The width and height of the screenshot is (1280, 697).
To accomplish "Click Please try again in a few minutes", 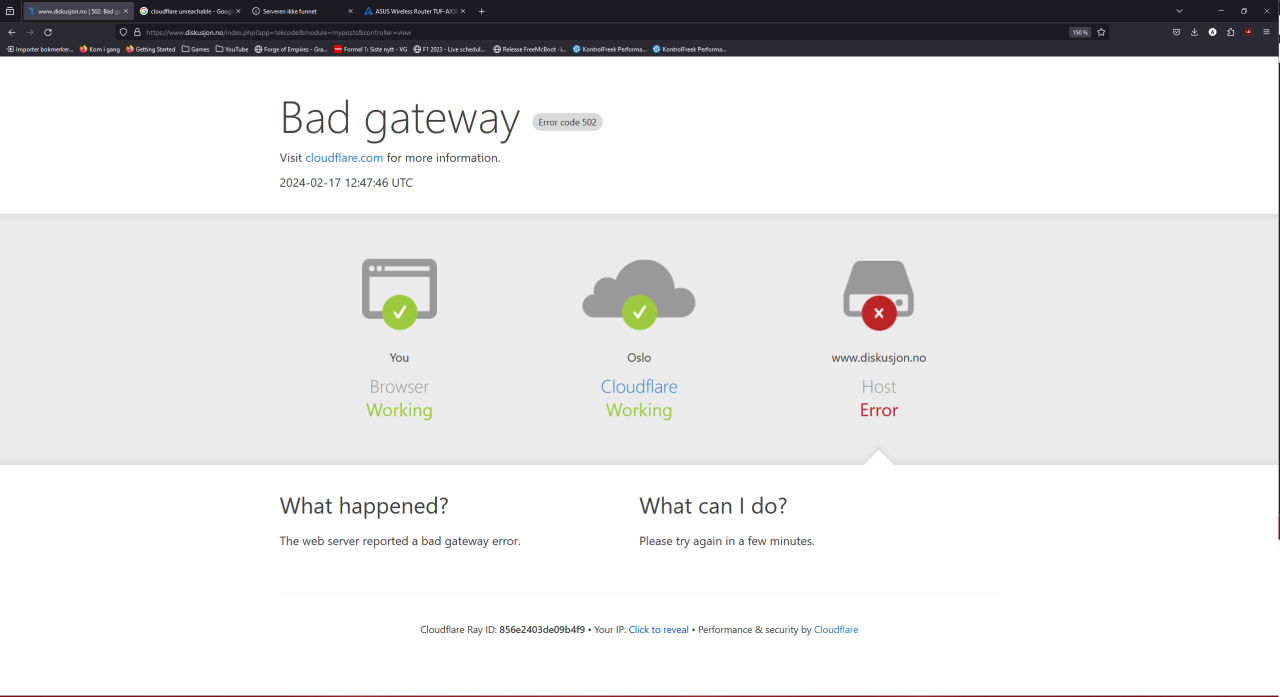I will click(727, 541).
